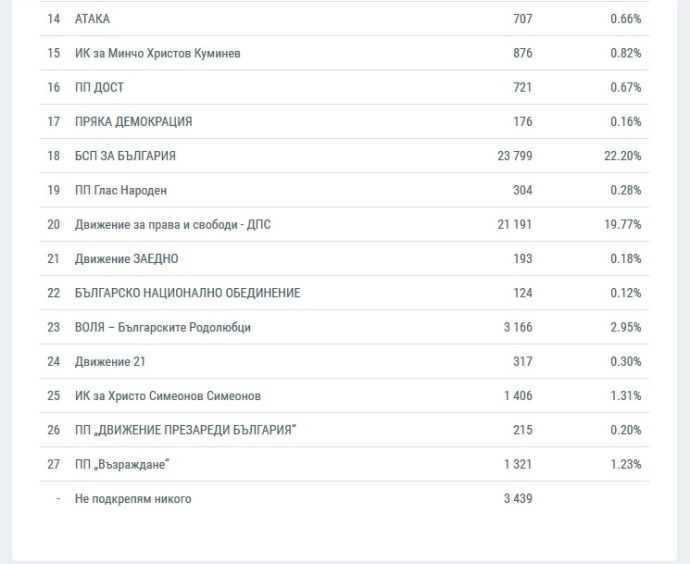Screen dimensions: 690x564
Task: Click the БСП ЗА БЪЛГАРИЯ party name
Action: point(125,156)
